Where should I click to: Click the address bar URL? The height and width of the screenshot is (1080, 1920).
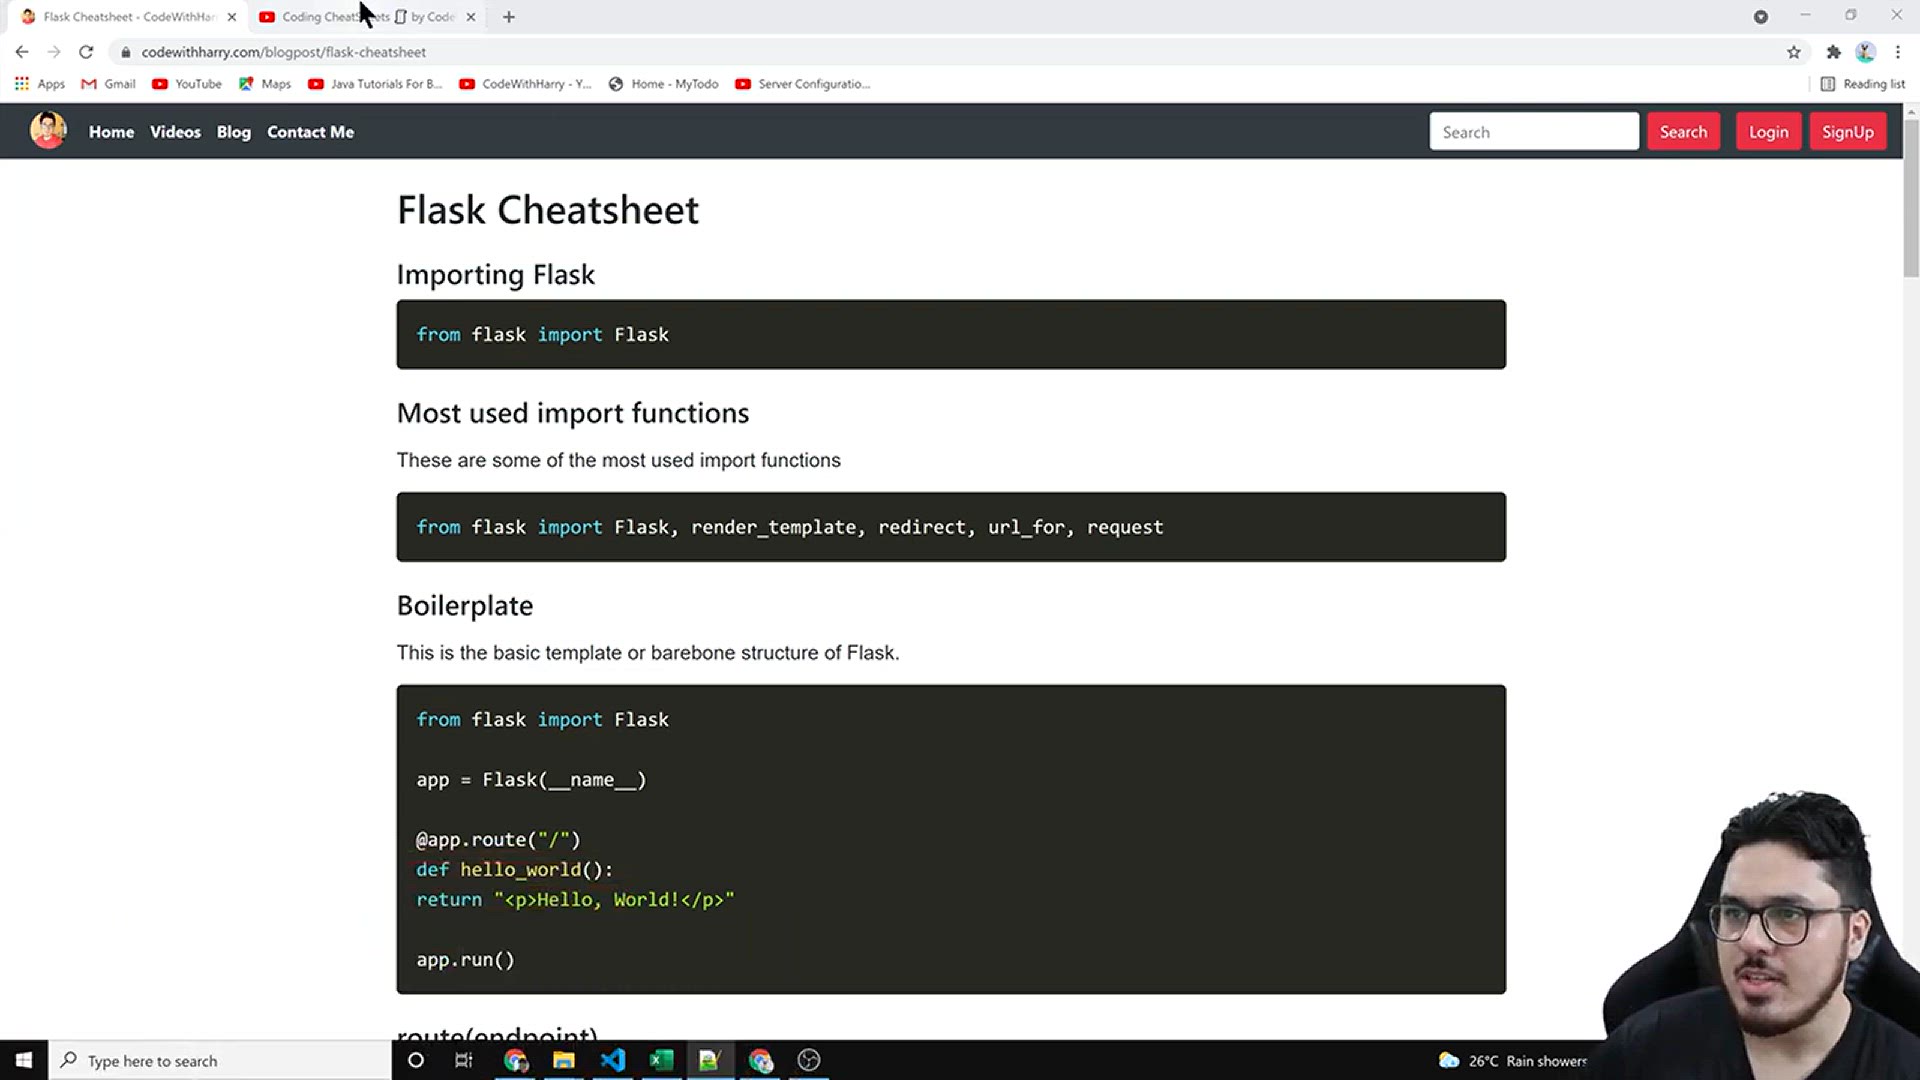coord(283,52)
